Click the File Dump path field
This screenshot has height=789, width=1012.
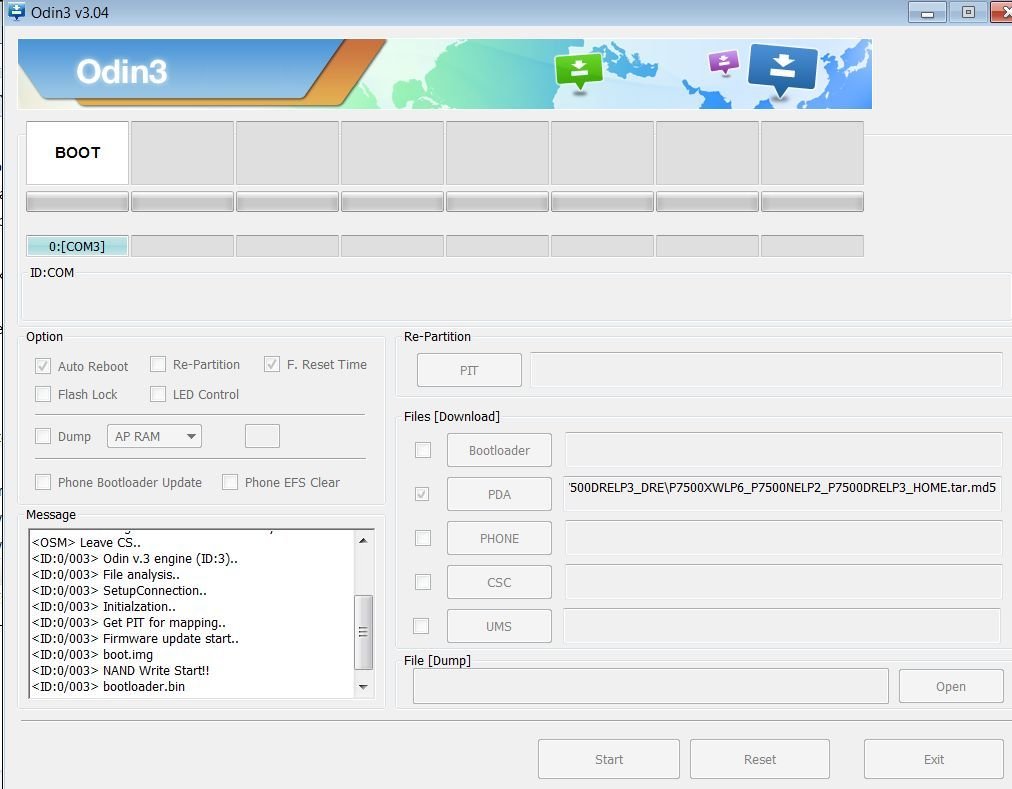651,686
